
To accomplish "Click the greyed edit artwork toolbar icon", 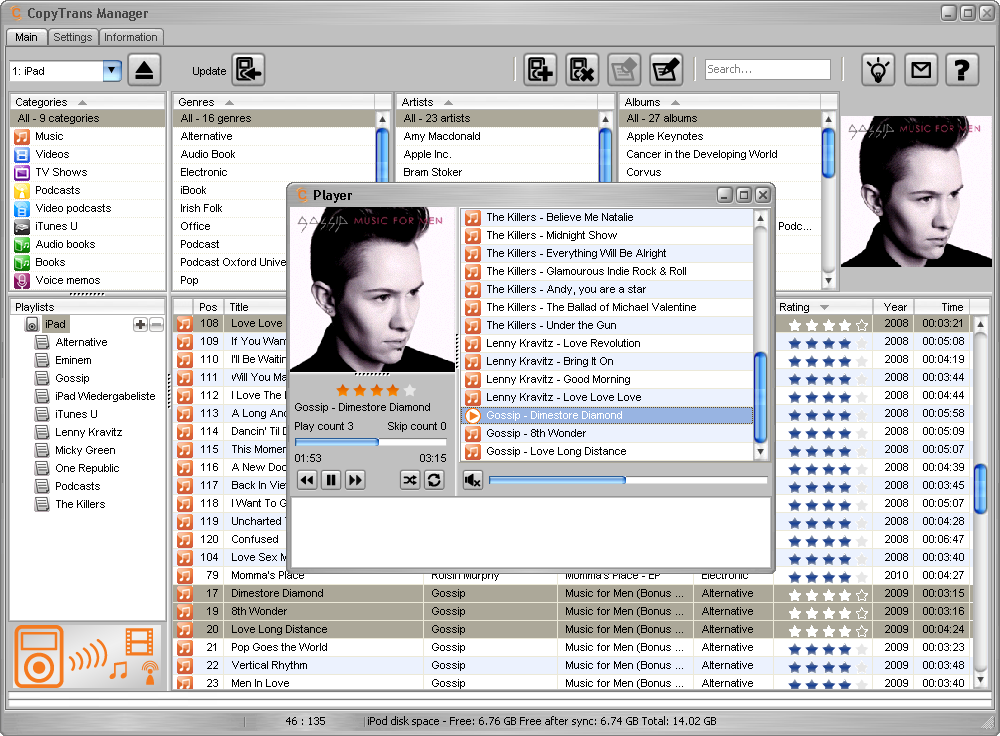I will 624,70.
